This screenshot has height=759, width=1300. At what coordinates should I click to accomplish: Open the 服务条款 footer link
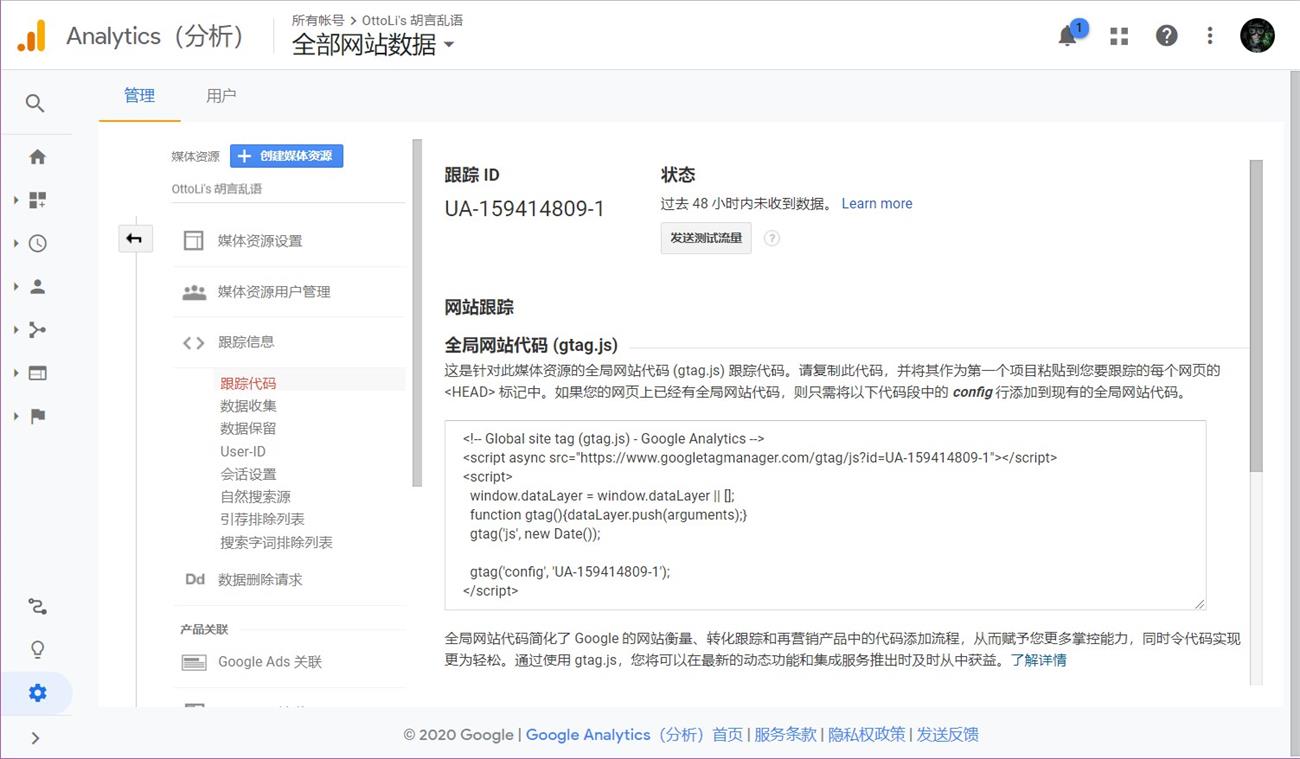coord(785,735)
